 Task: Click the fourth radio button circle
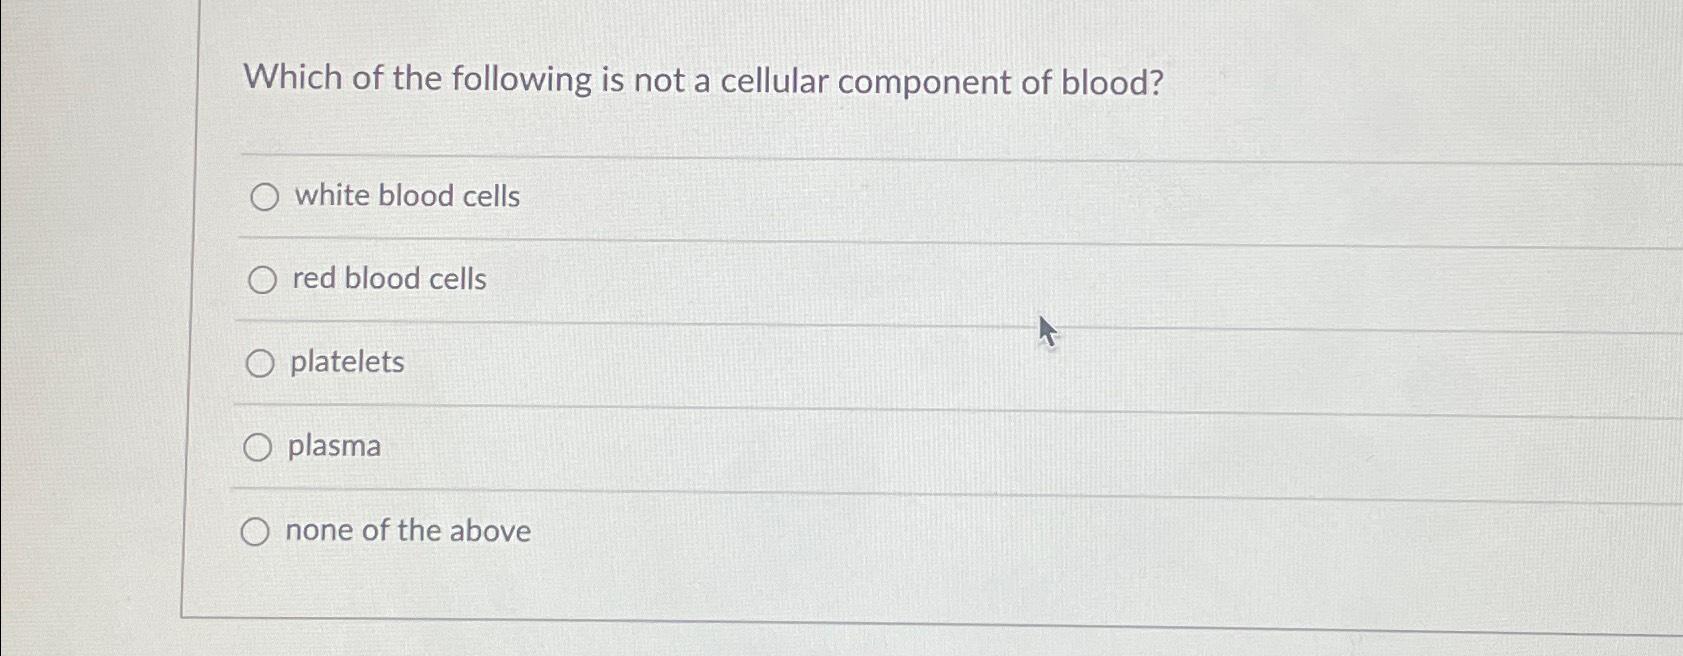point(259,447)
